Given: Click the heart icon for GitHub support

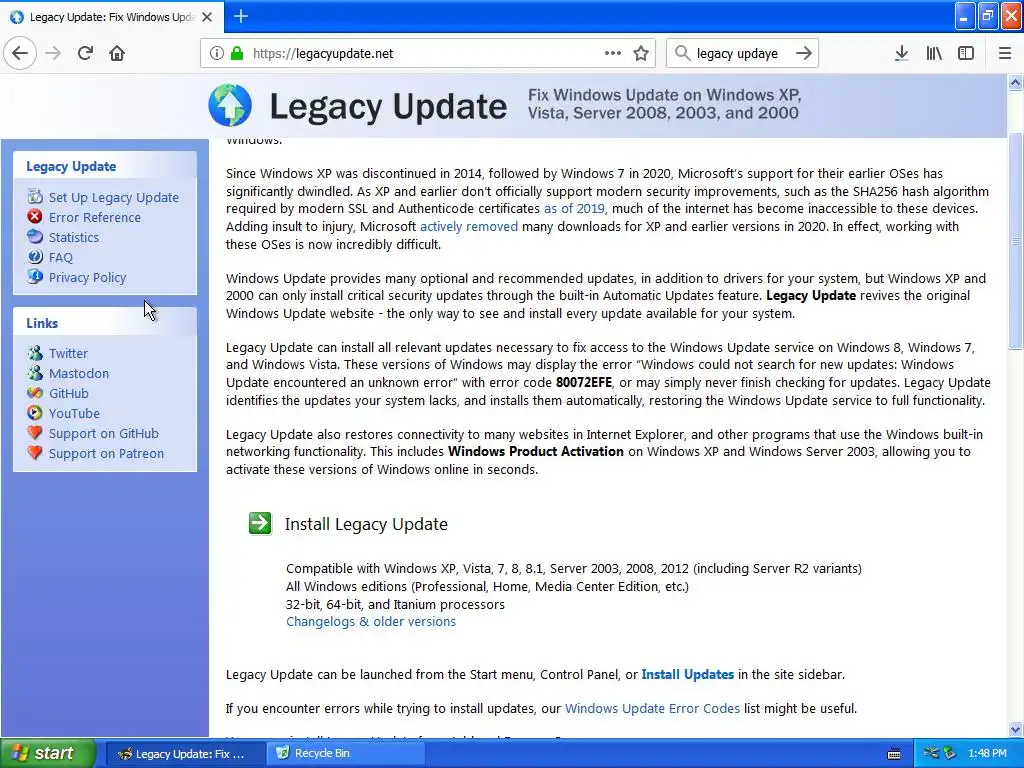Looking at the screenshot, I should point(35,433).
